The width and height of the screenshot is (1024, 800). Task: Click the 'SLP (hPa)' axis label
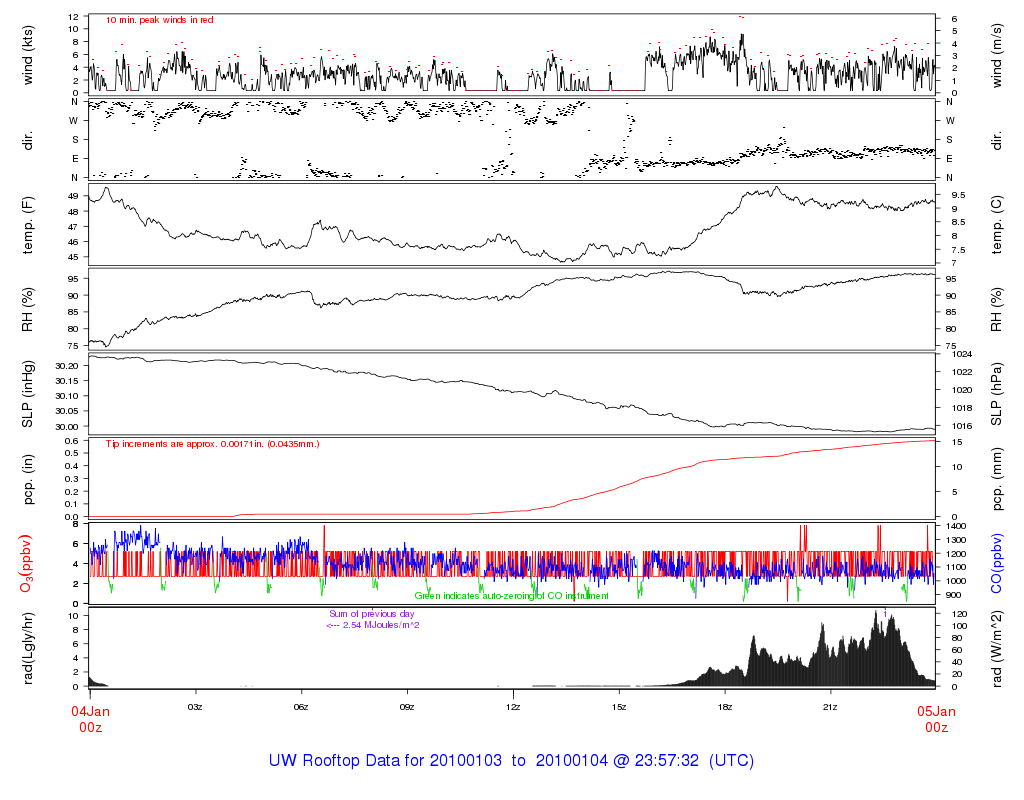[997, 394]
